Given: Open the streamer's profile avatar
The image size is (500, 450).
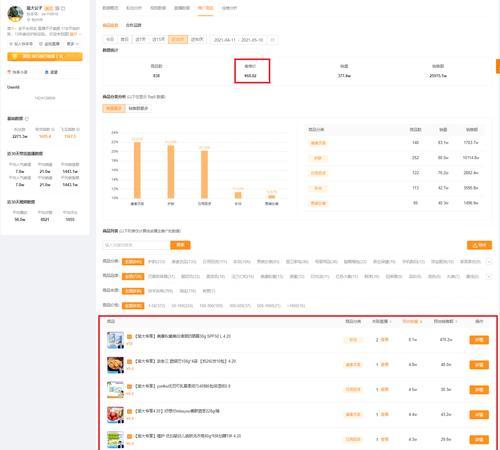Looking at the screenshot, I should [15, 13].
